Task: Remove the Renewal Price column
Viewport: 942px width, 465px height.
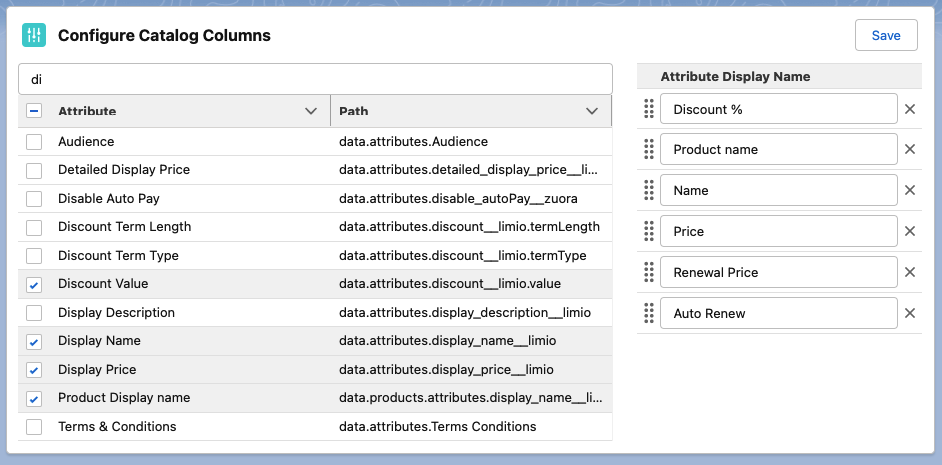Action: tap(910, 272)
